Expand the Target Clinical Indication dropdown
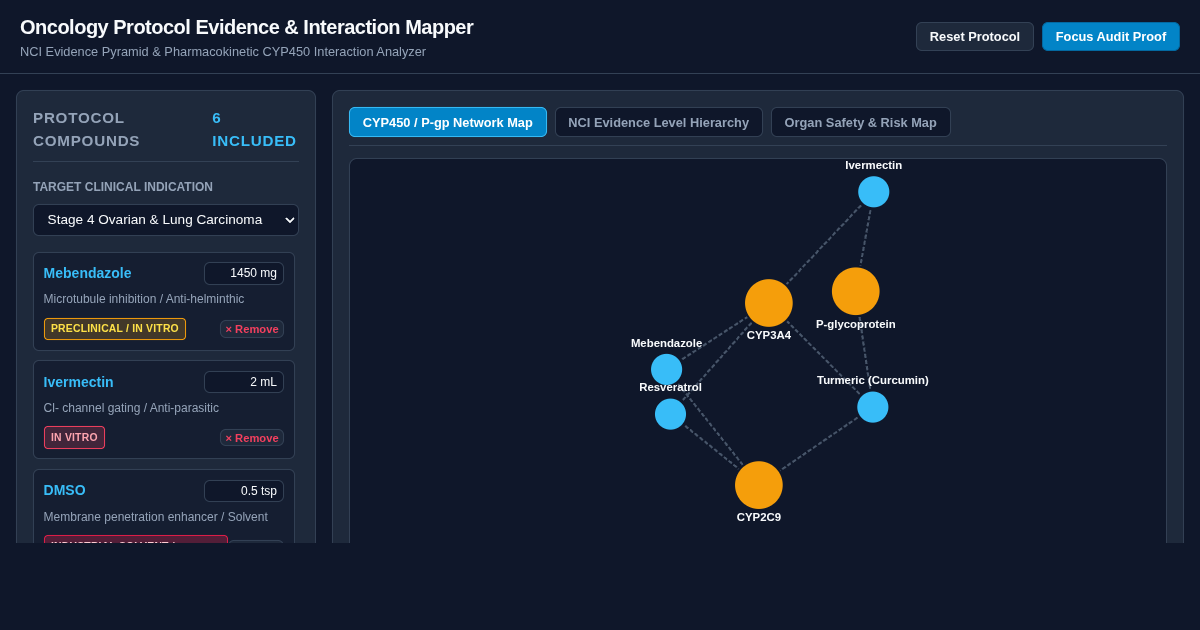 [166, 220]
